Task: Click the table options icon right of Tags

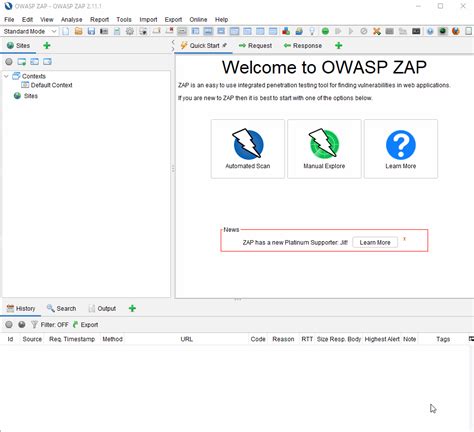Action: [x=471, y=339]
